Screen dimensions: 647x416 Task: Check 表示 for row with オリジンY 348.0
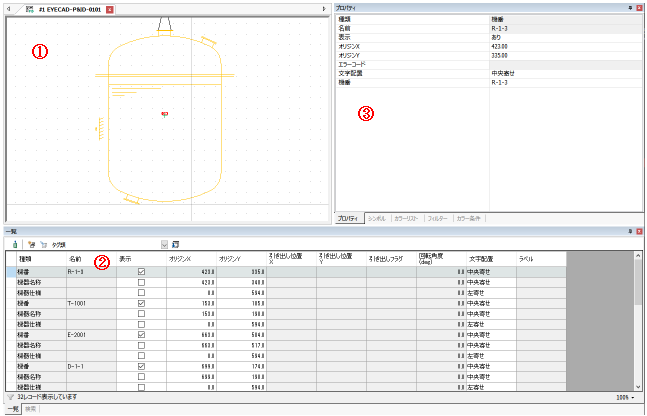click(142, 282)
